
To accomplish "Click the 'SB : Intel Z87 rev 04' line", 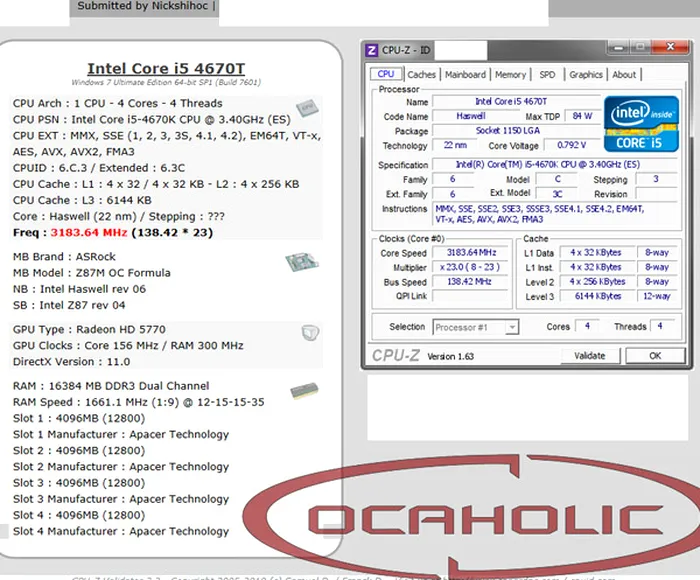I will (x=69, y=305).
